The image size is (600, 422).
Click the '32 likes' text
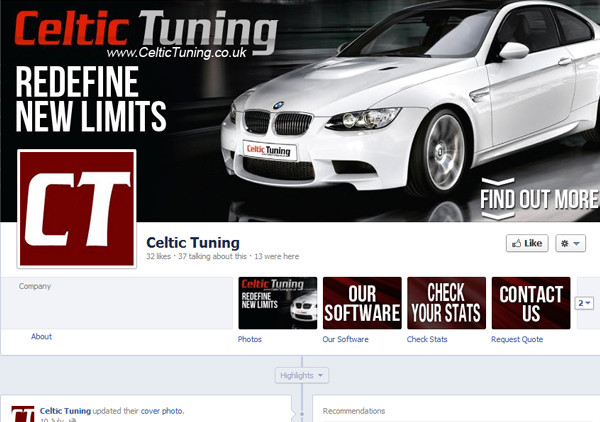point(158,256)
